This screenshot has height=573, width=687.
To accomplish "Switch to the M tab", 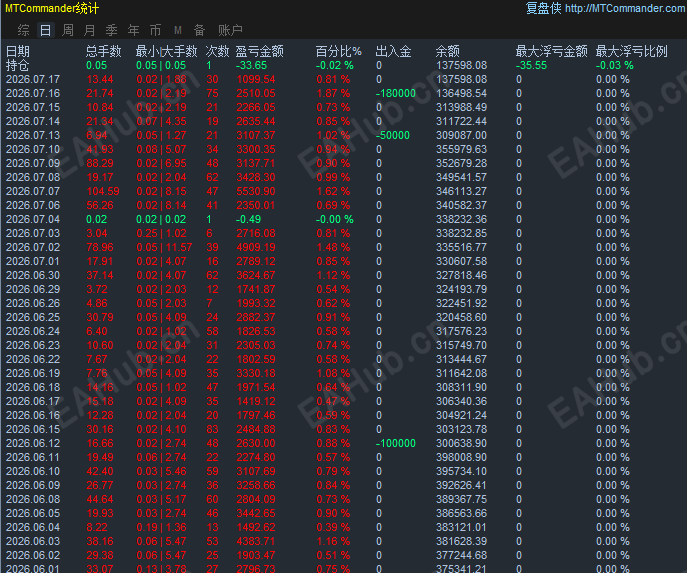I will coord(177,30).
